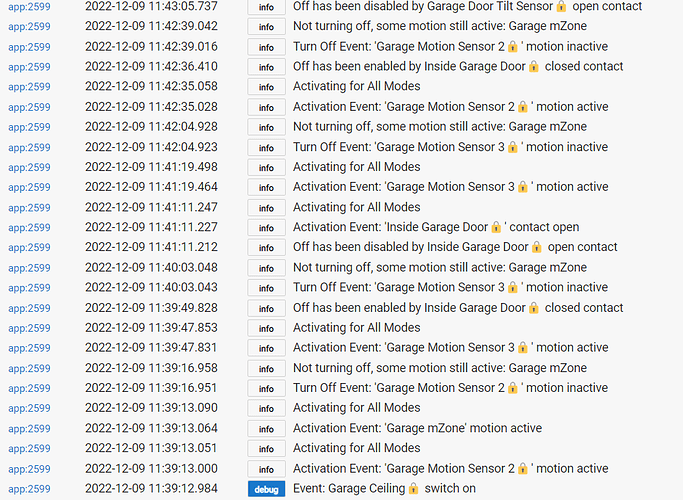This screenshot has width=683, height=500.
Task: Click lock icon in 11:42:39.016 Turn Off Event
Action: [x=512, y=46]
